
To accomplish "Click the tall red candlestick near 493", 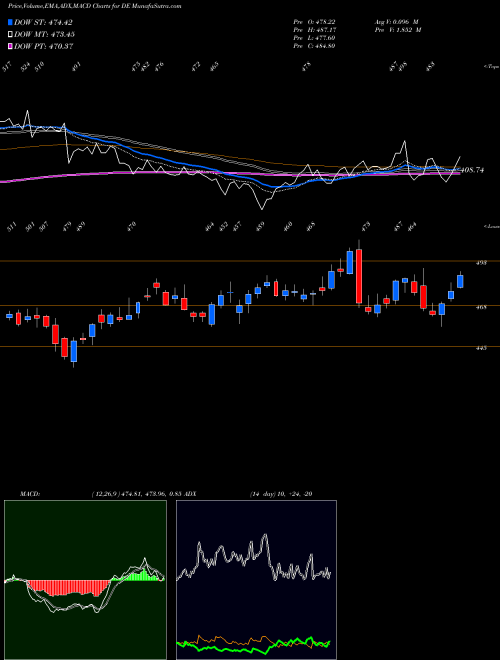I will tap(359, 276).
